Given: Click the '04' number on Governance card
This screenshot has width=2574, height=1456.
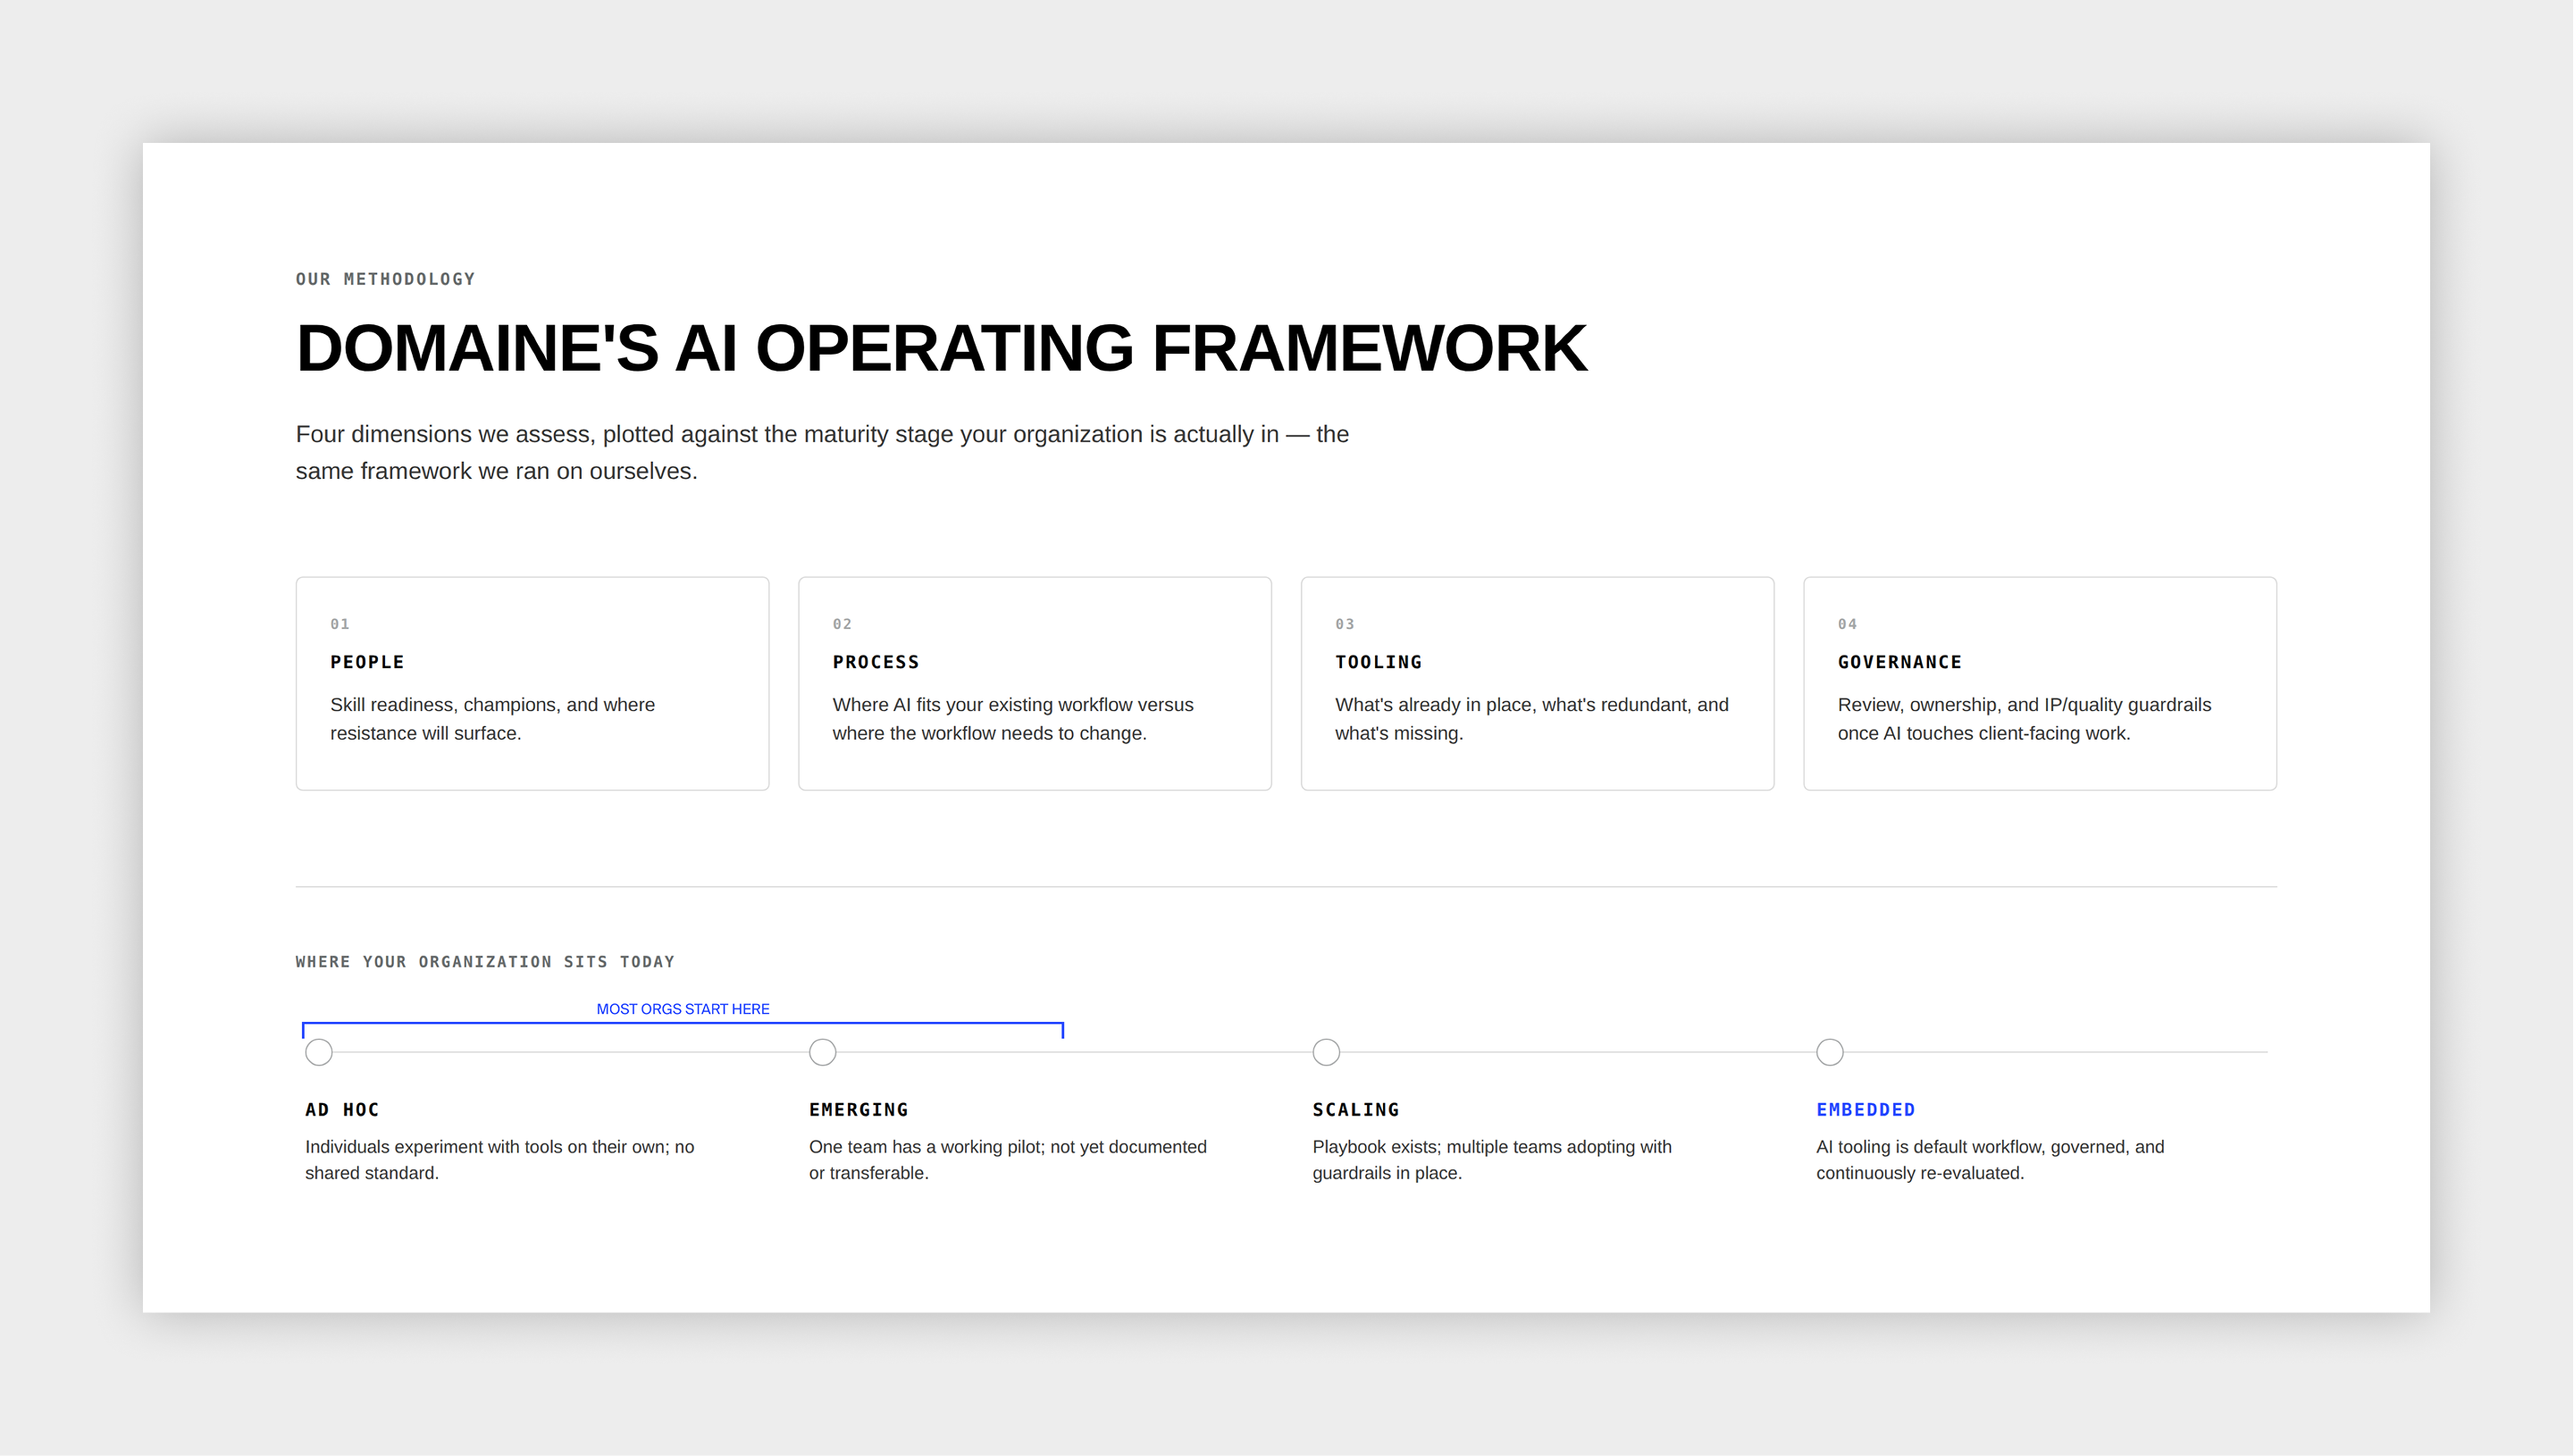Looking at the screenshot, I should point(1847,624).
